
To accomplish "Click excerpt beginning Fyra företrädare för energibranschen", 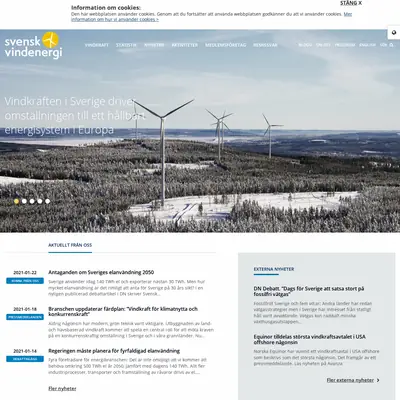I will coord(128,366).
